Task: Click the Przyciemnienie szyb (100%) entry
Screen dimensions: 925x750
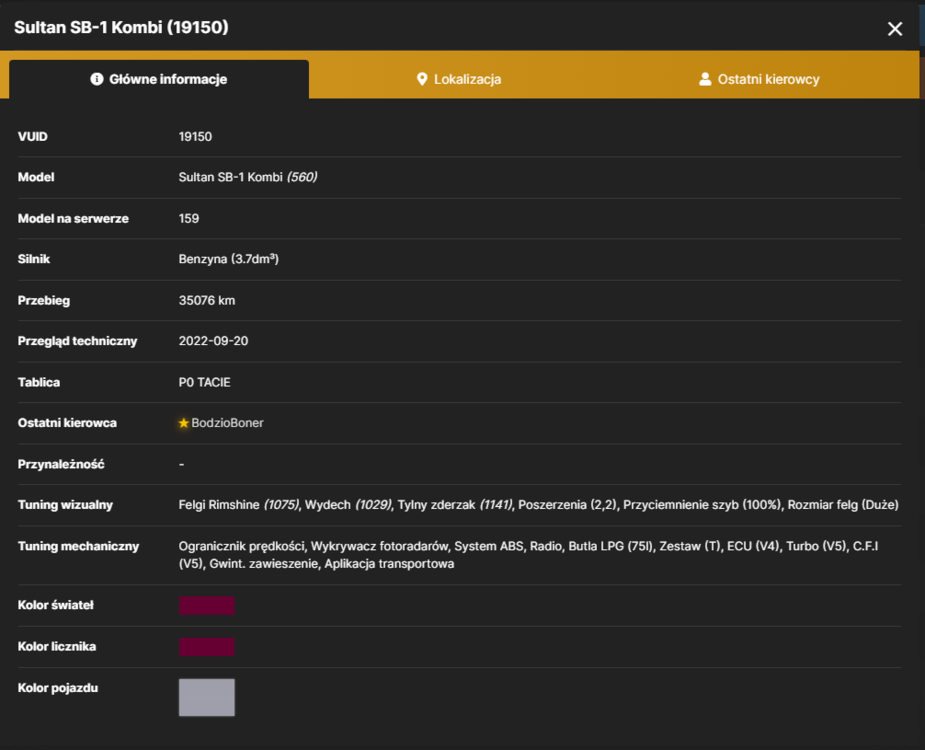Action: click(x=702, y=505)
